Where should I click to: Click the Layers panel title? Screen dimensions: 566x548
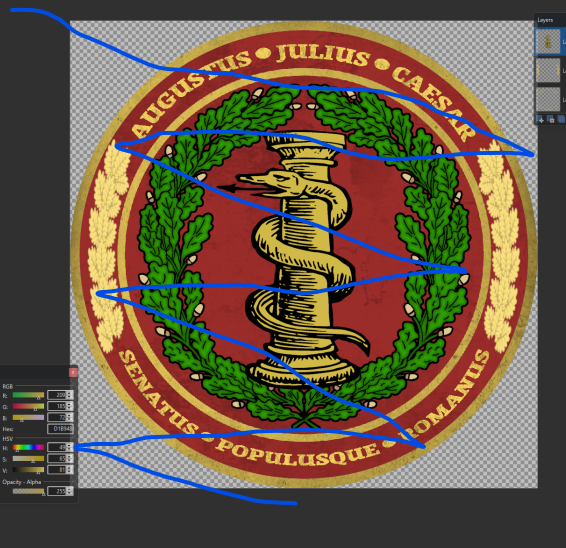(x=545, y=20)
